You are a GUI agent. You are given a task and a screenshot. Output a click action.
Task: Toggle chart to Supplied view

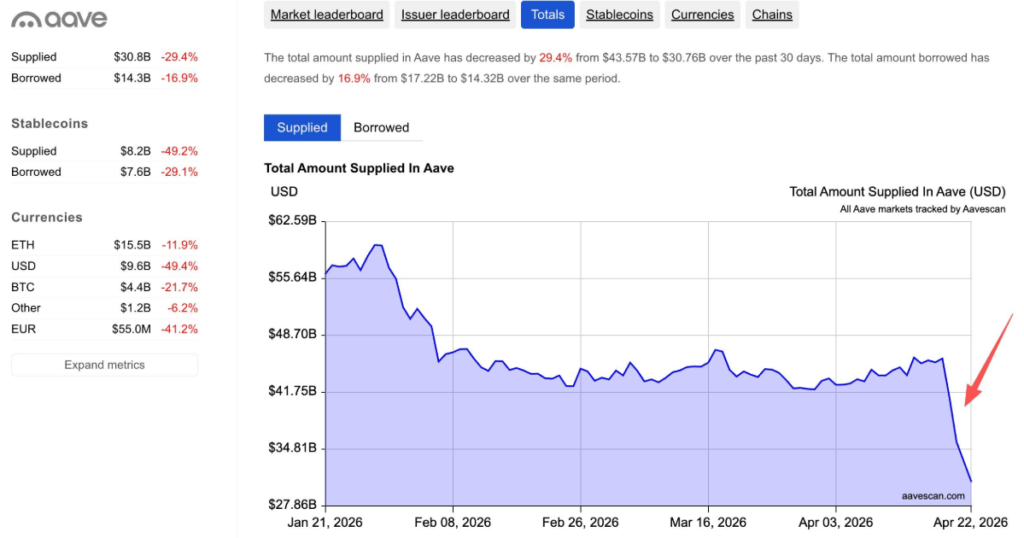click(x=302, y=128)
